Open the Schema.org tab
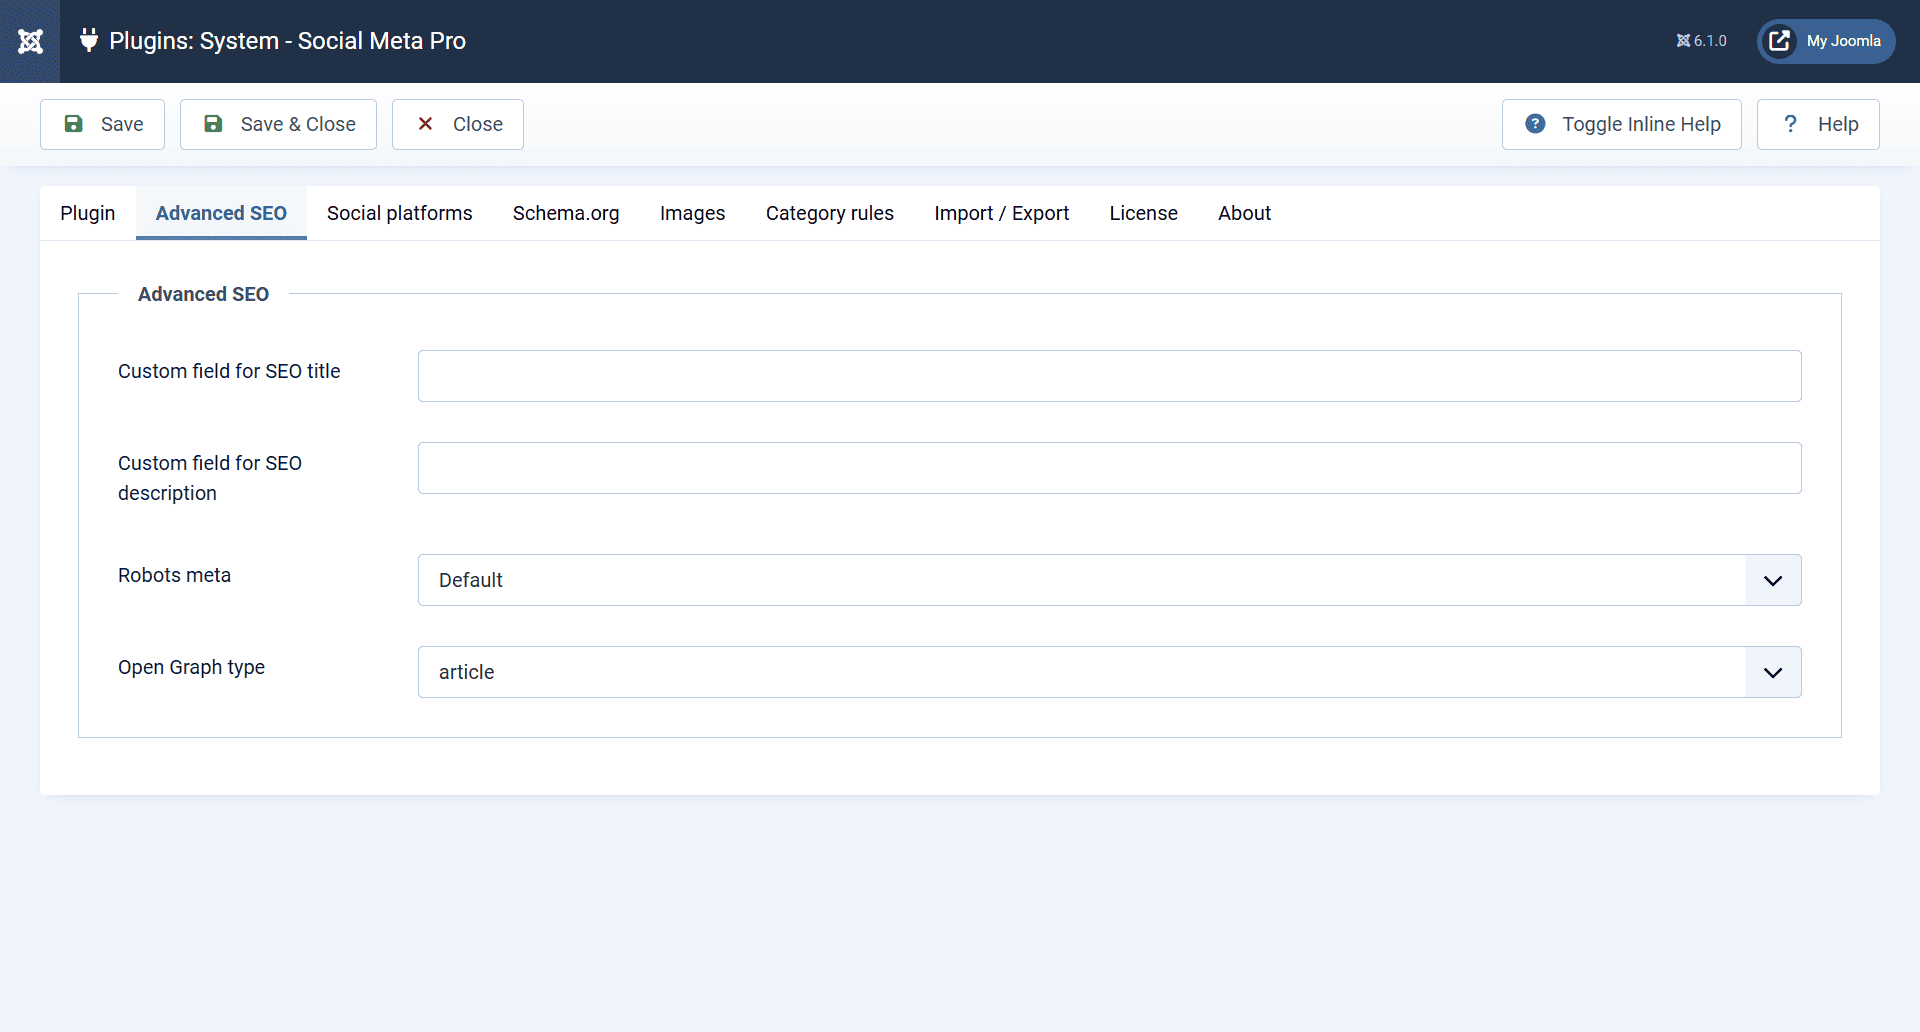Viewport: 1920px width, 1032px height. click(x=566, y=213)
